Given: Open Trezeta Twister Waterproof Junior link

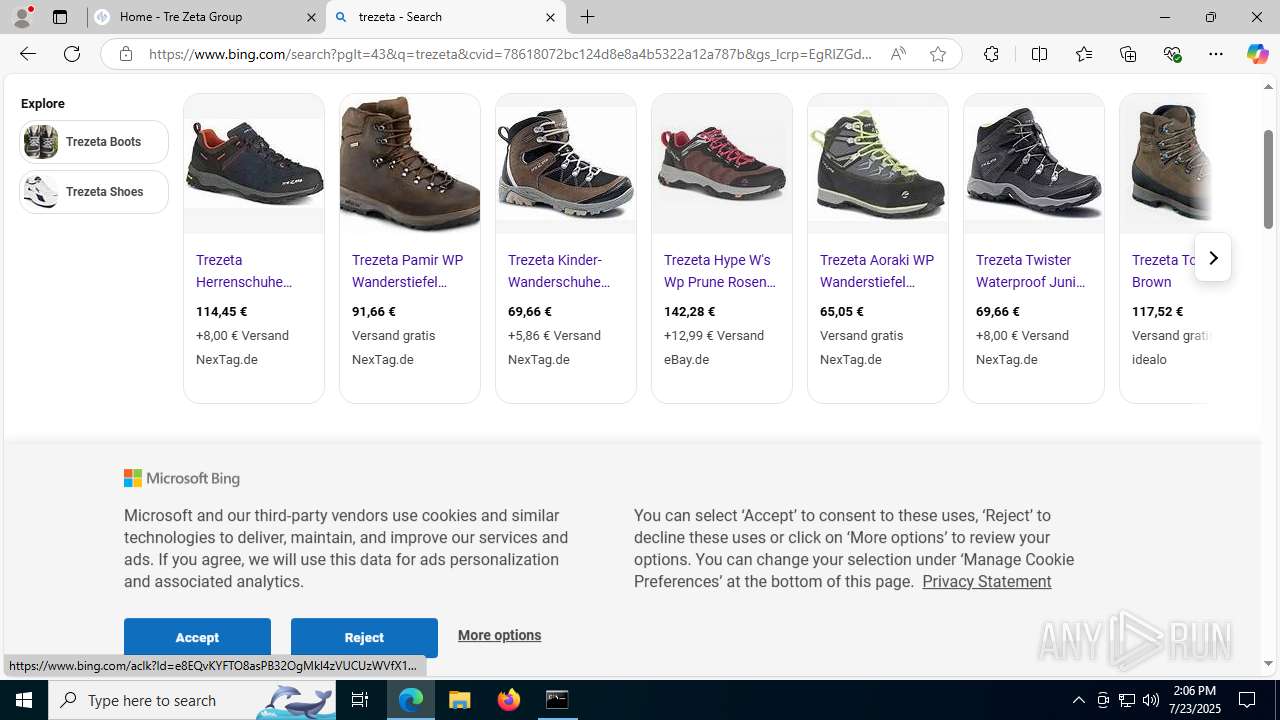Looking at the screenshot, I should [x=1030, y=271].
